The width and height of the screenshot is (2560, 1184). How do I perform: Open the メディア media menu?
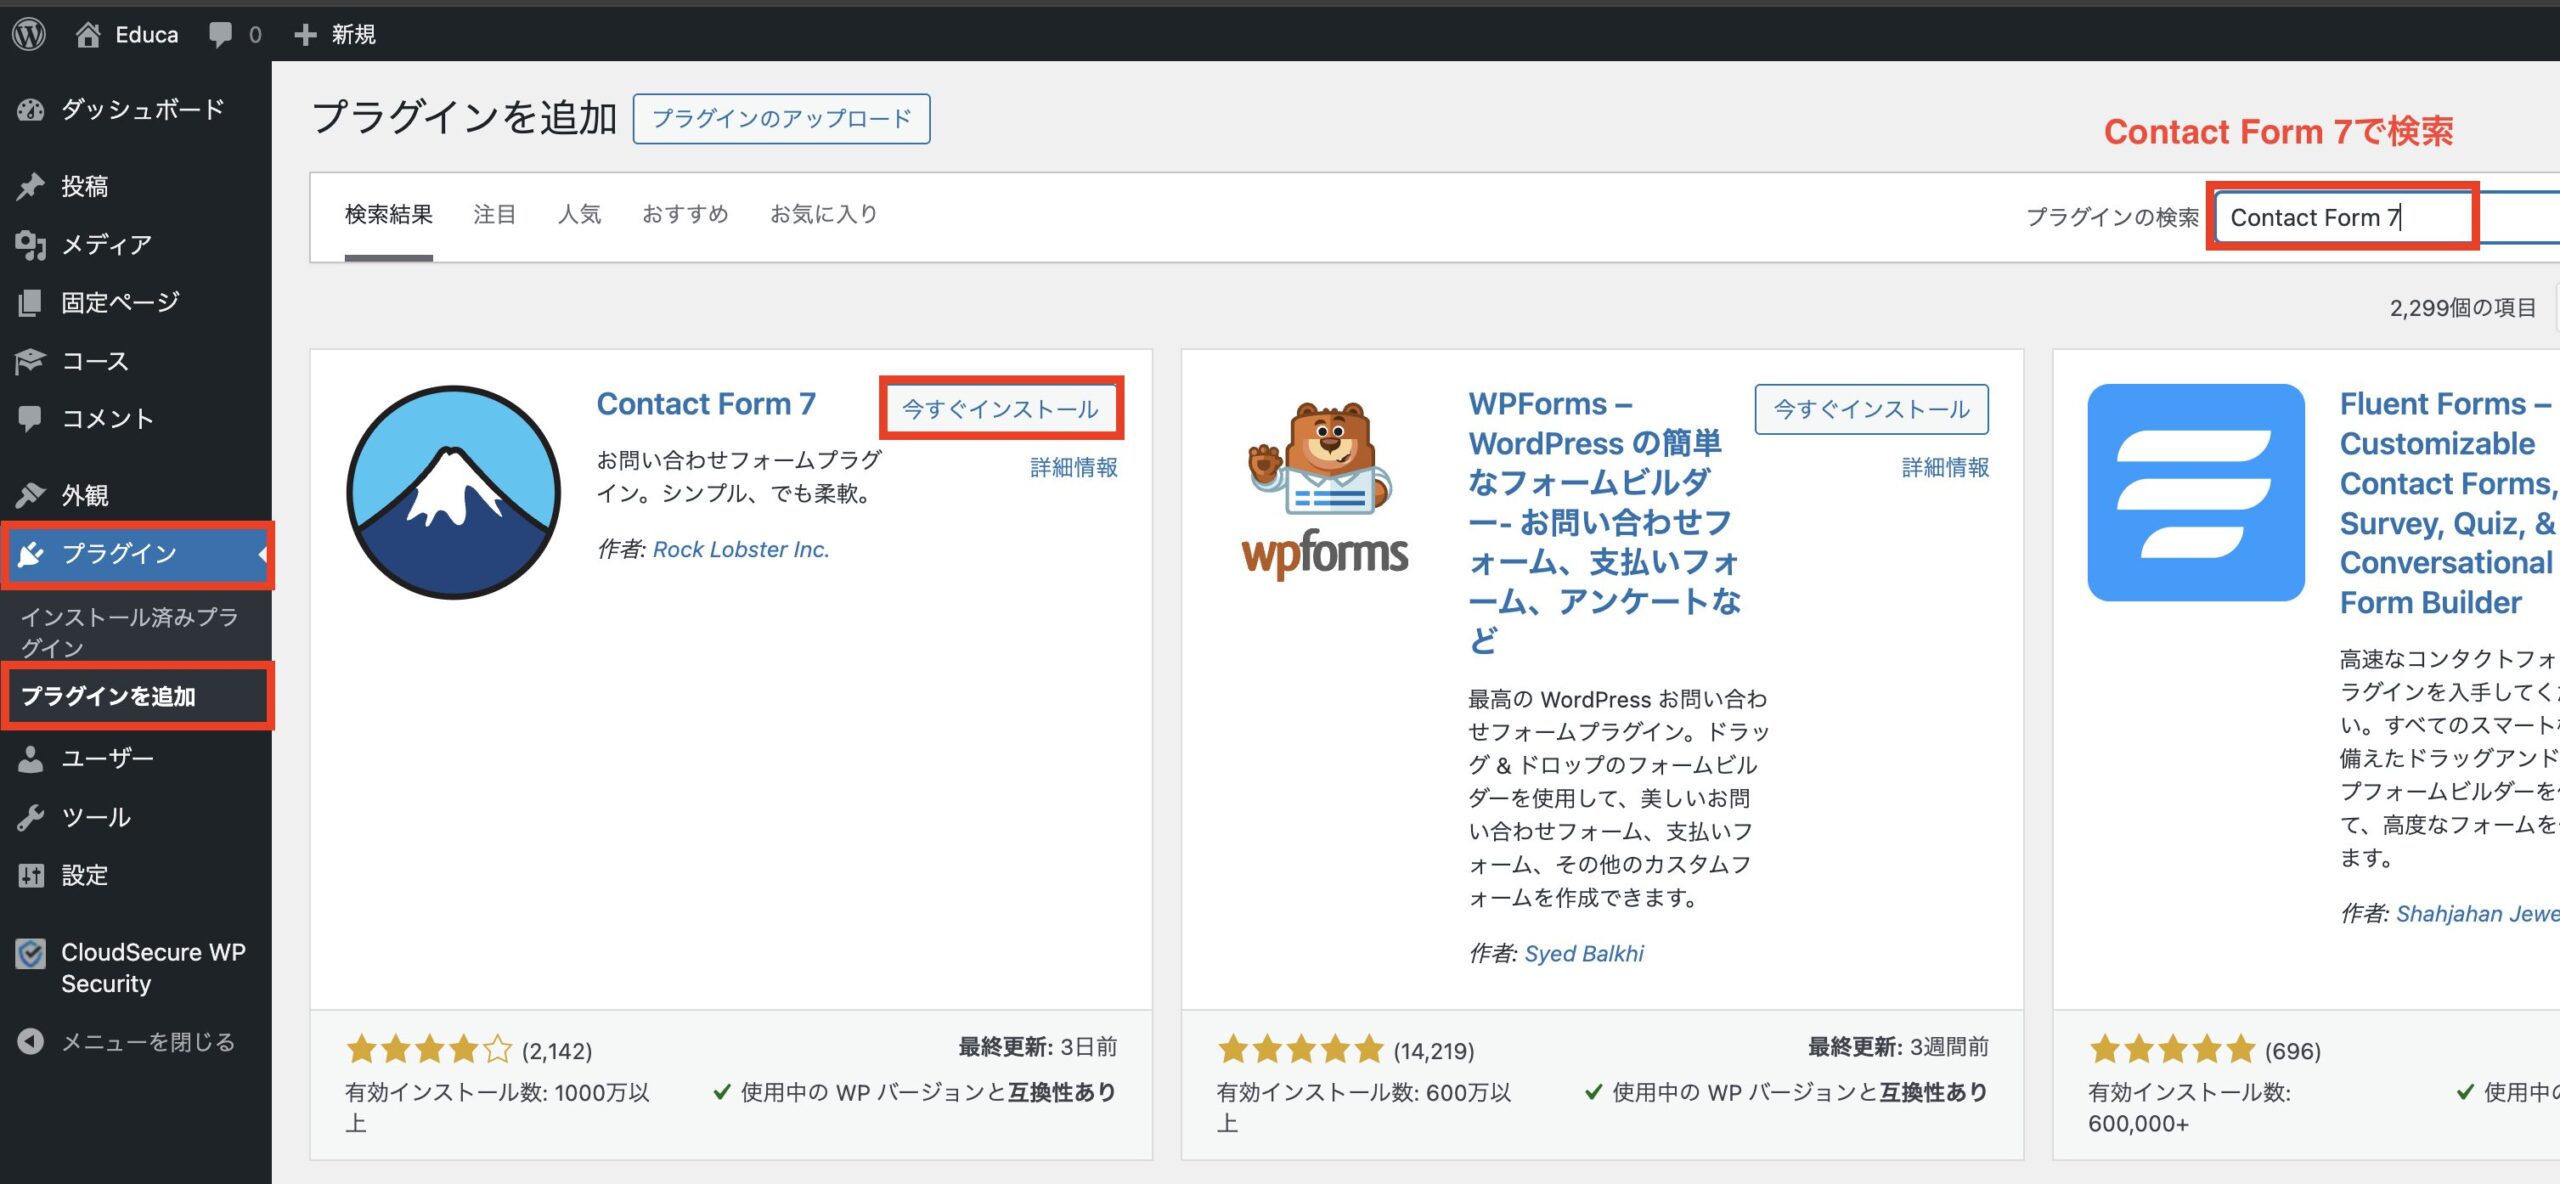(106, 244)
